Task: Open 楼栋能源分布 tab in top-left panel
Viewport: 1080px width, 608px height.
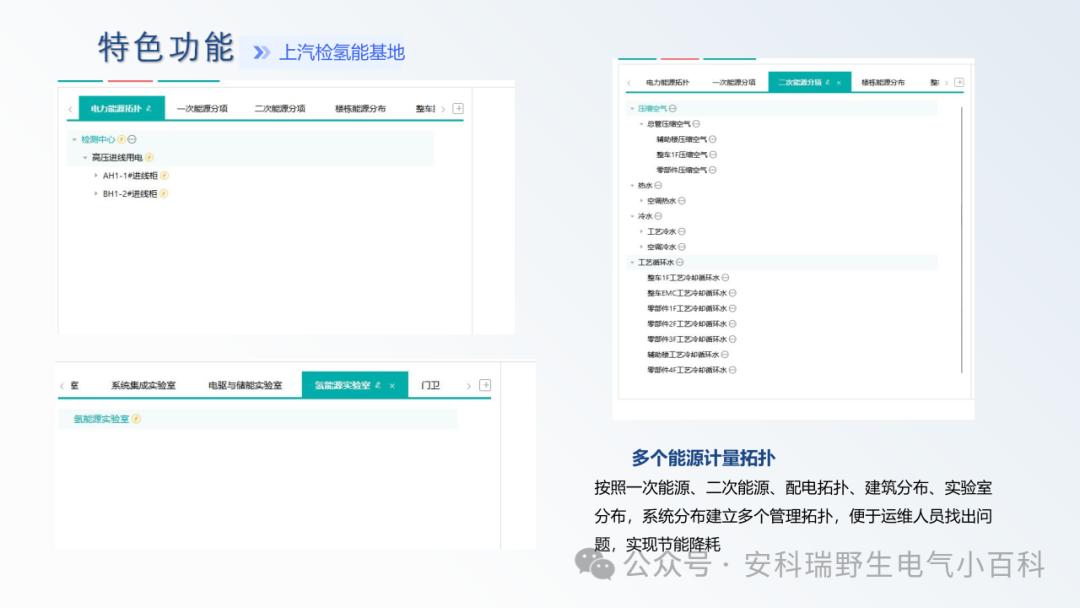Action: pos(360,109)
